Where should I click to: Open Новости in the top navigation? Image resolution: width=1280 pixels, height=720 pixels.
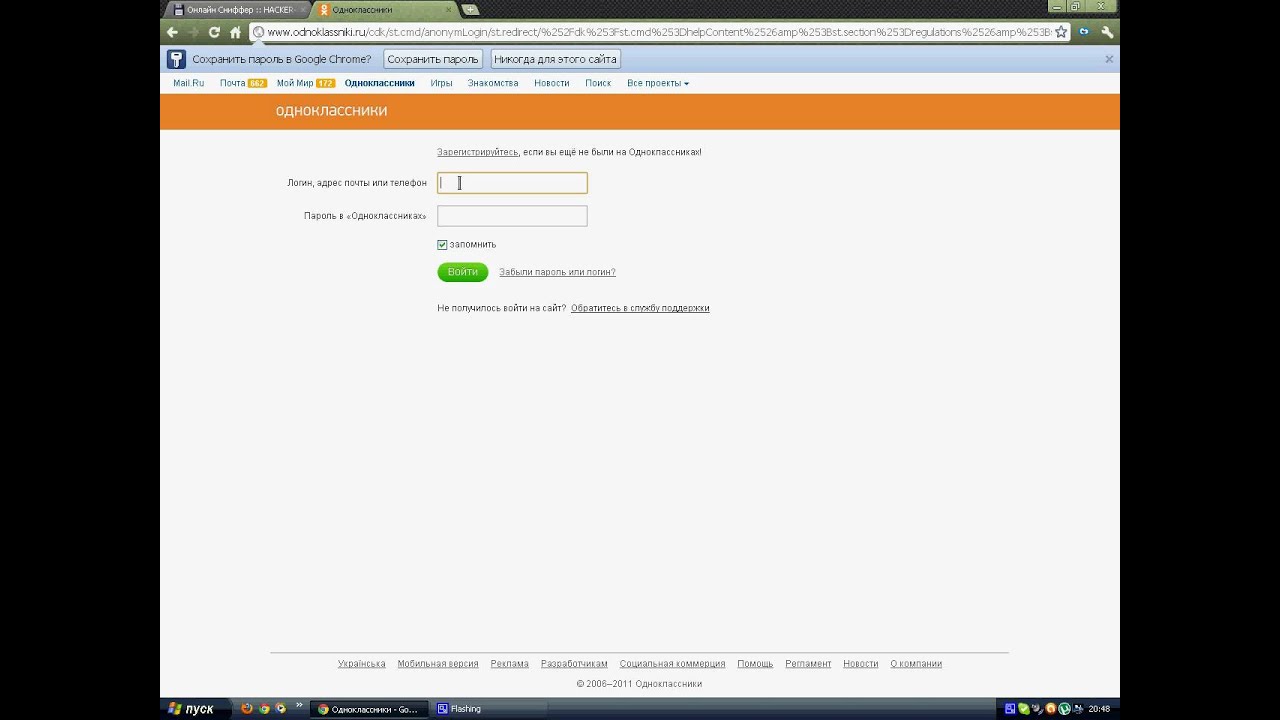click(x=551, y=83)
